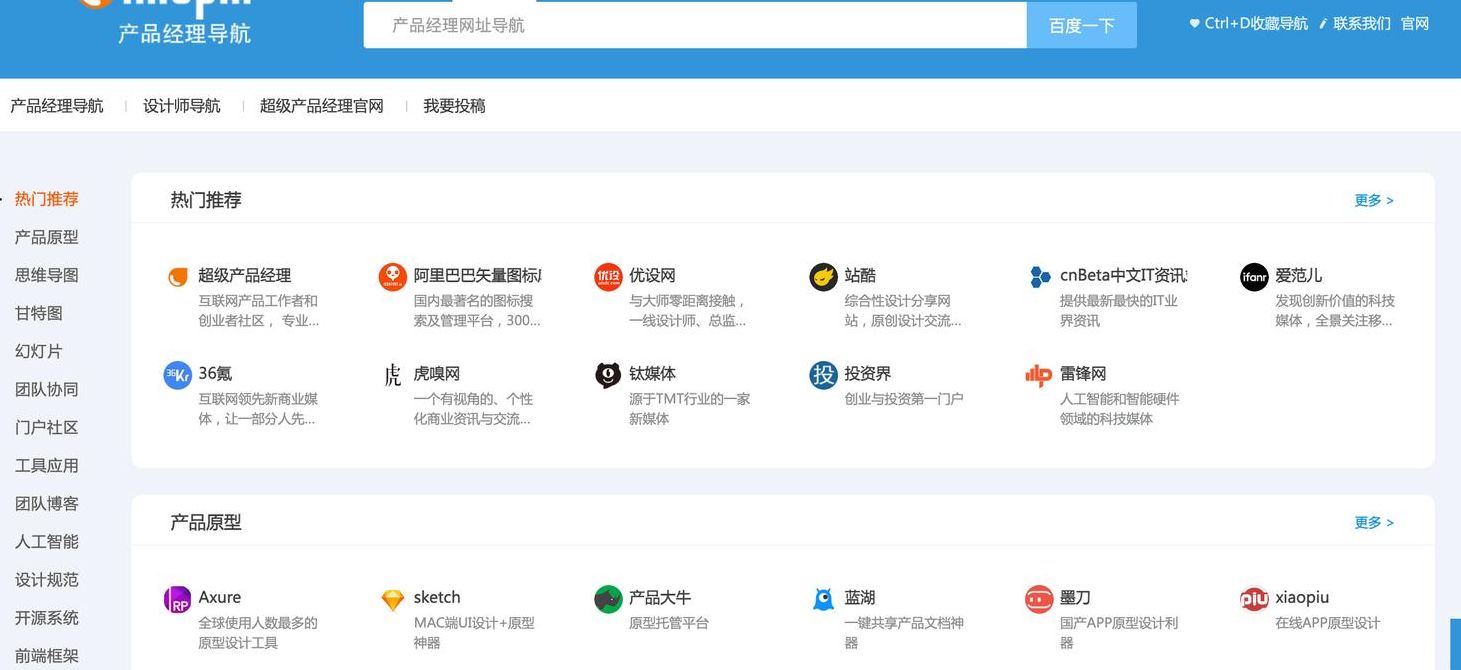Click the 36氪 blue round icon

(x=177, y=375)
